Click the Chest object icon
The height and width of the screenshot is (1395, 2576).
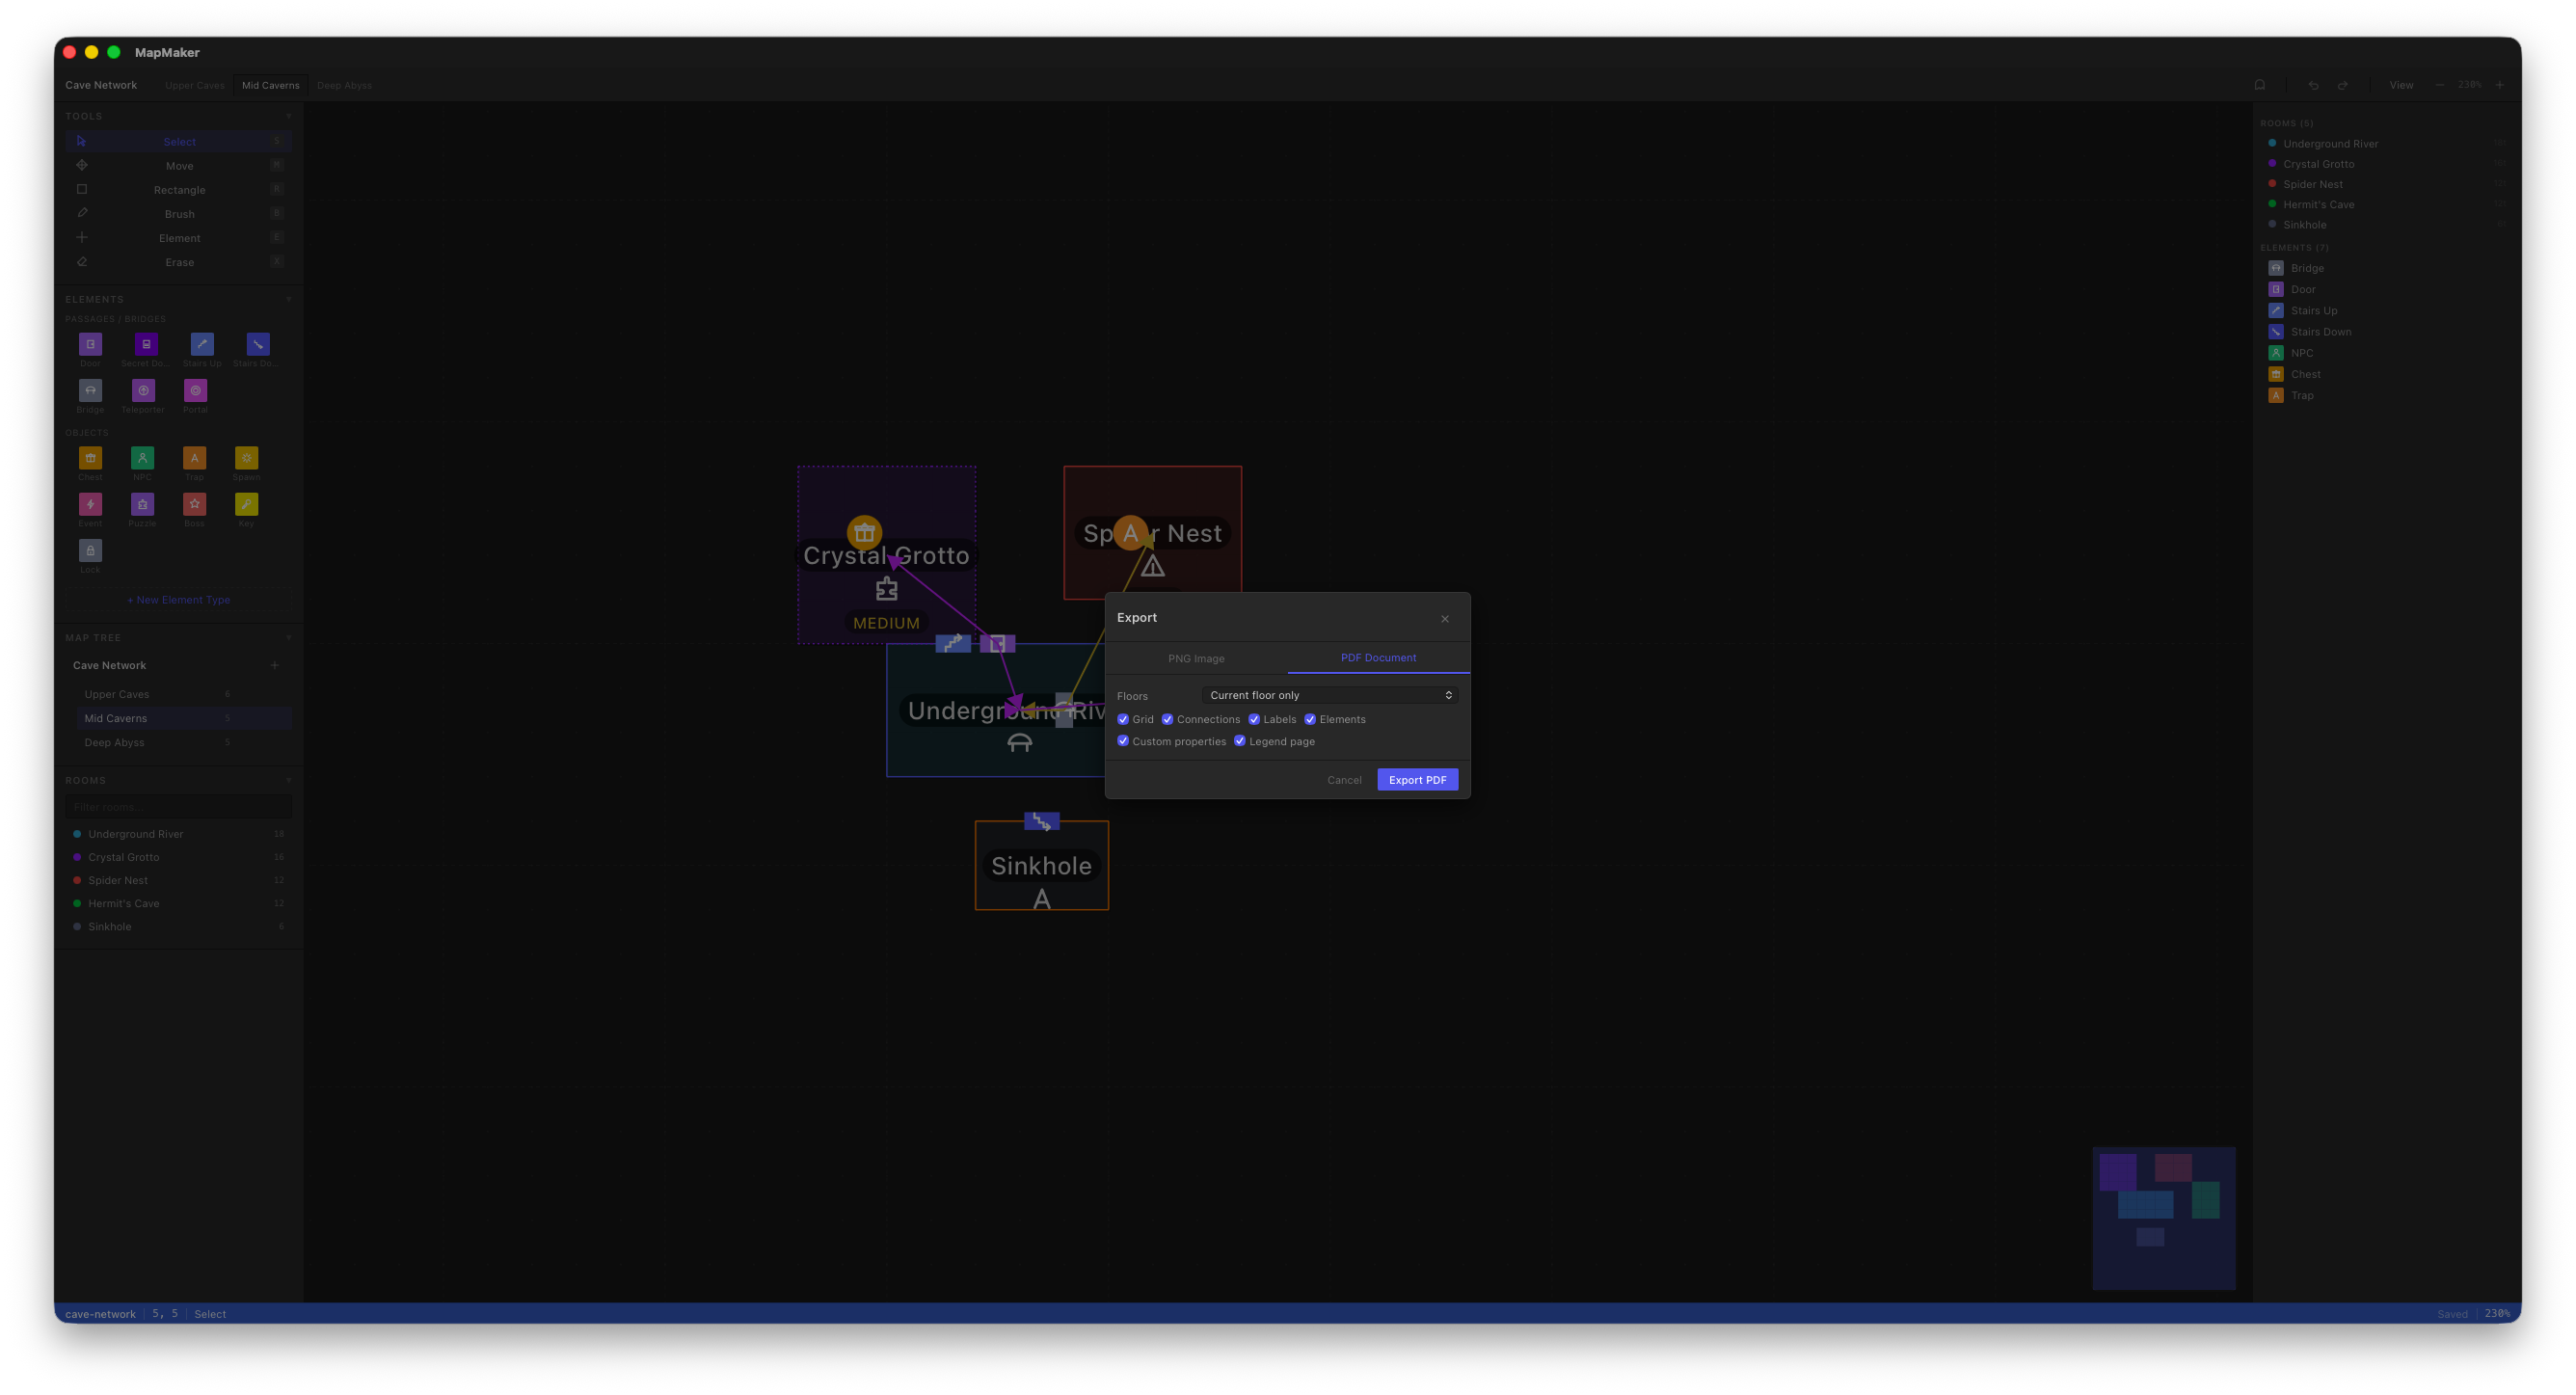[x=90, y=458]
